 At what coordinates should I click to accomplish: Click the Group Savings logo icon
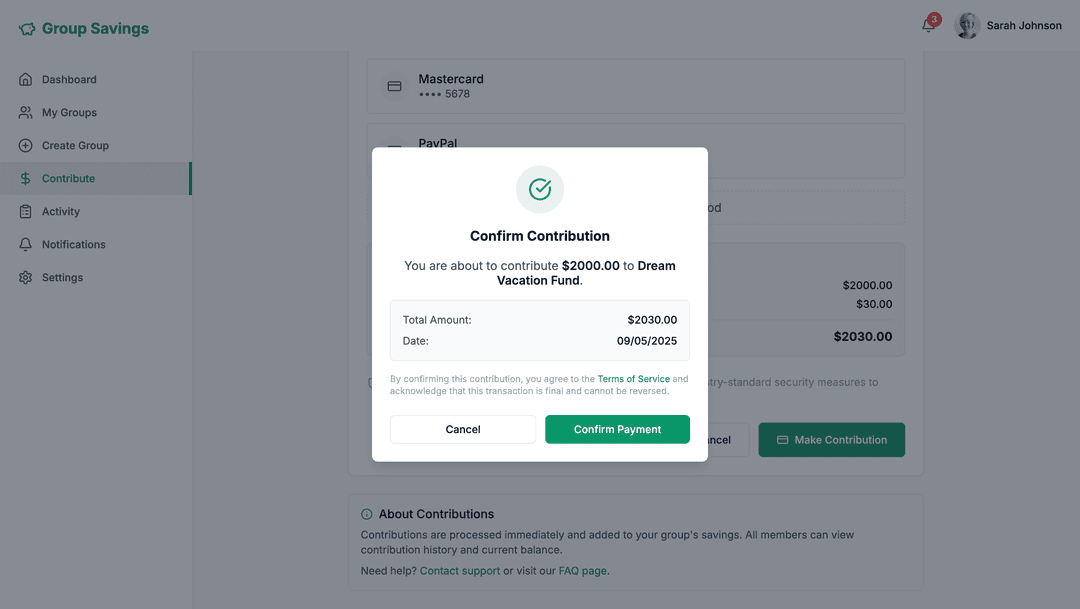click(27, 28)
